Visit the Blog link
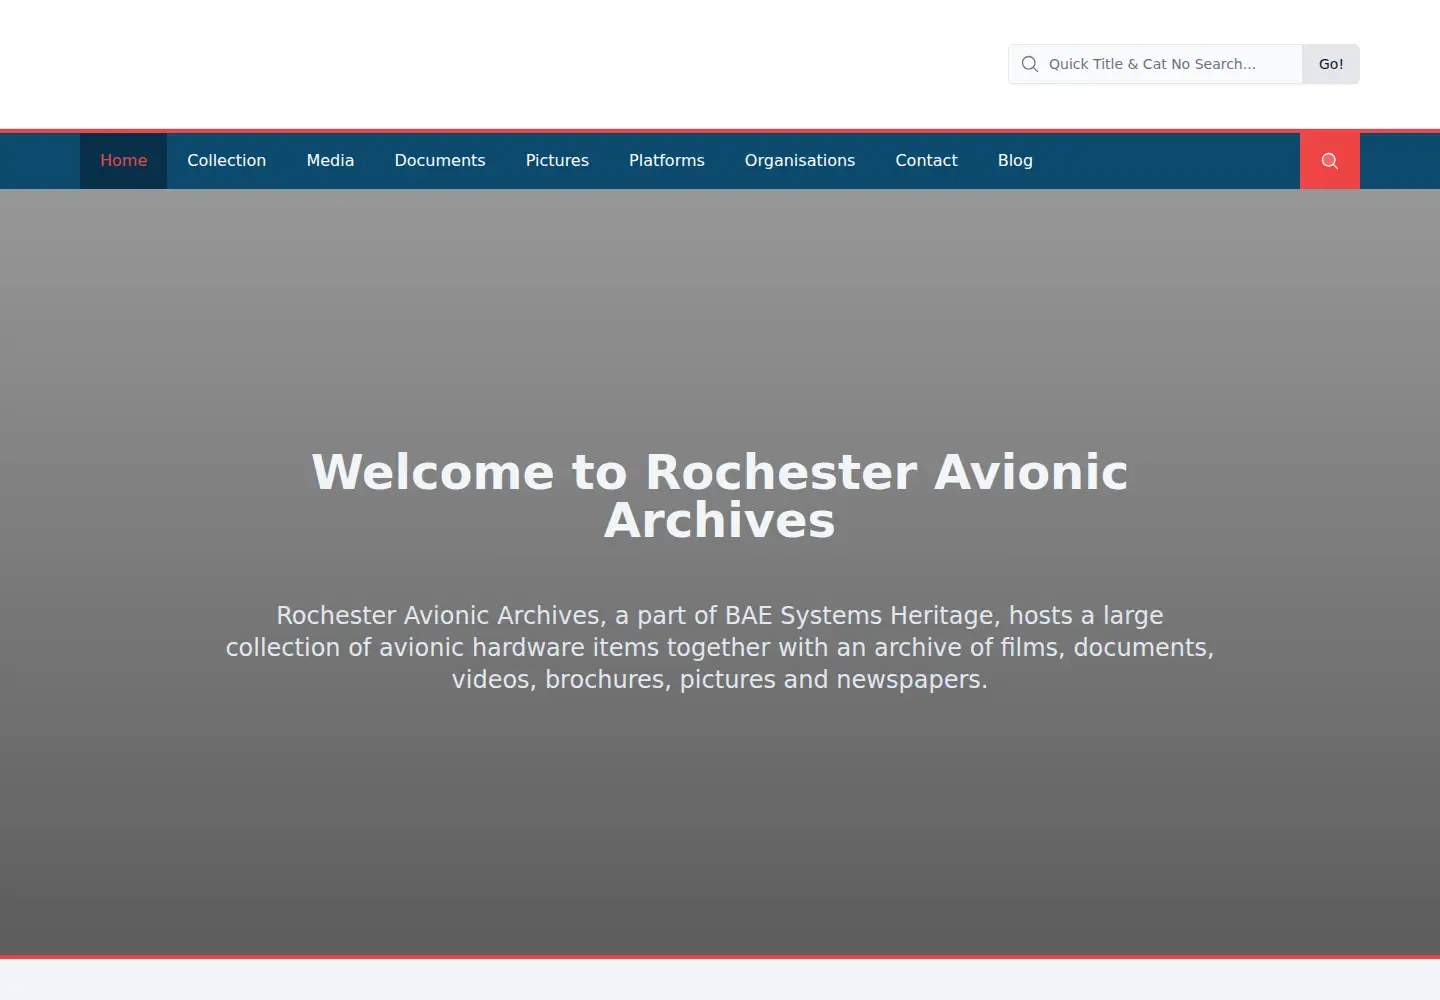Image resolution: width=1440 pixels, height=1000 pixels. click(x=1015, y=161)
